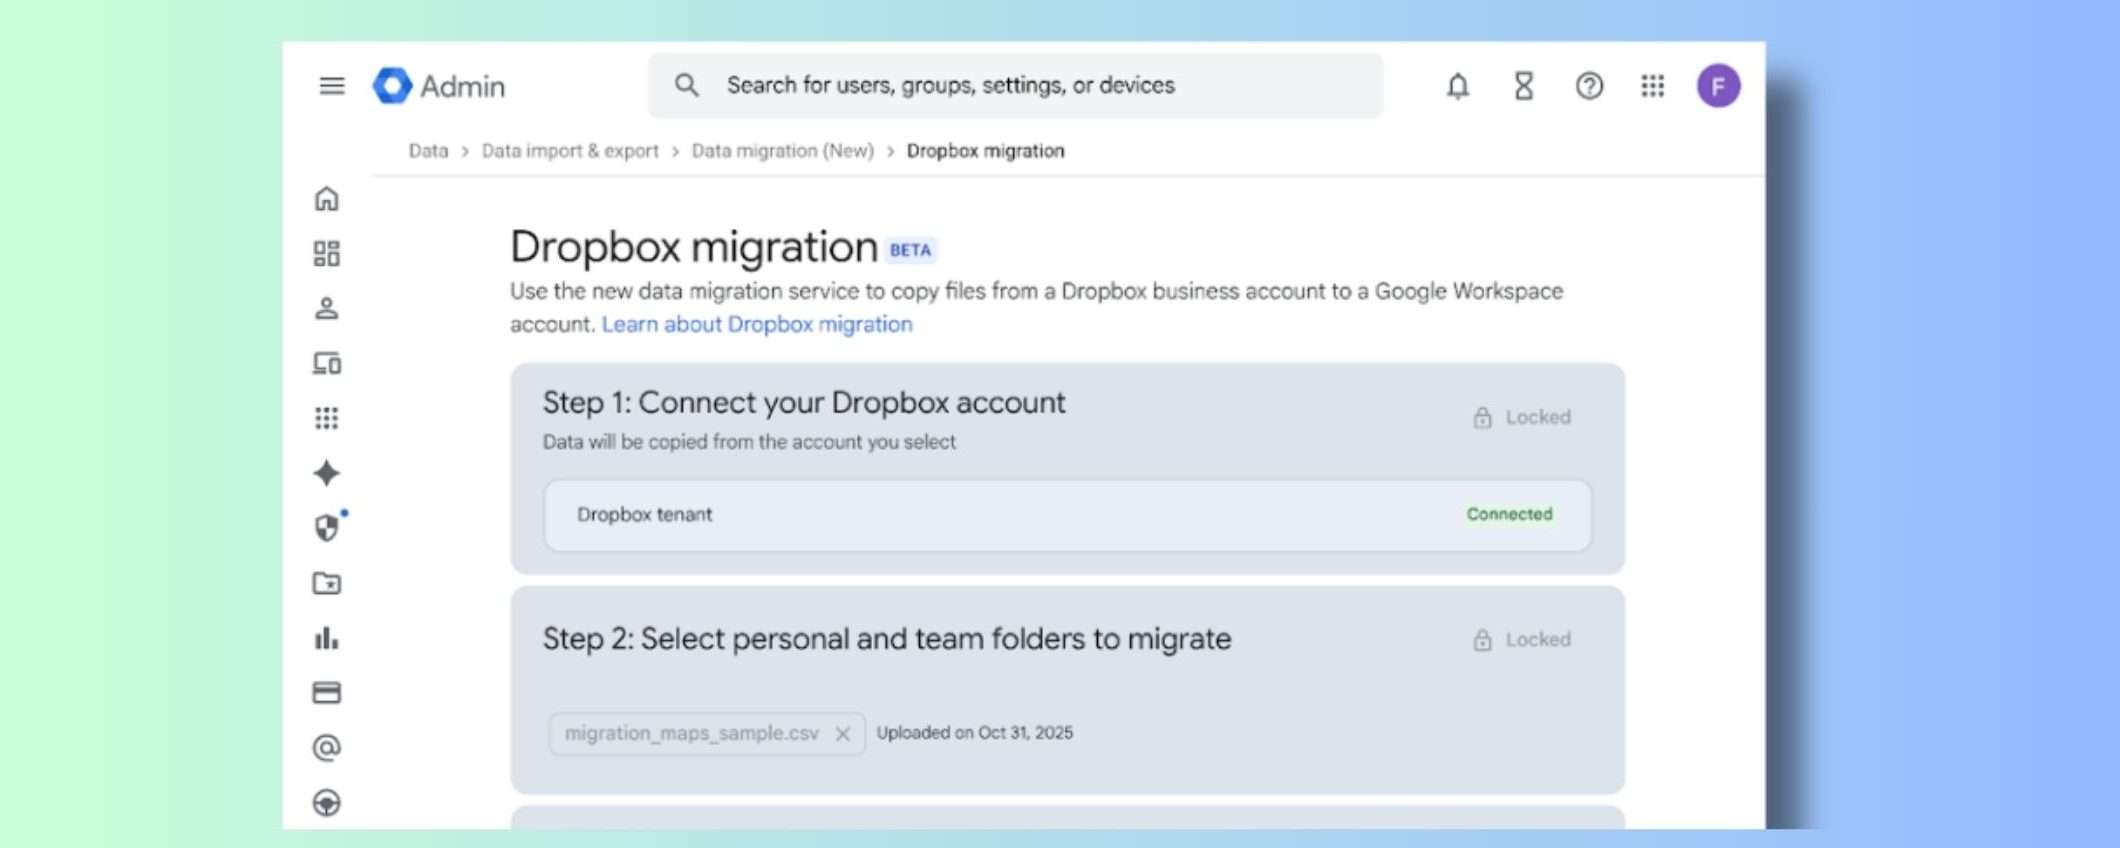The height and width of the screenshot is (848, 2120).
Task: Open Learn about Dropbox migration link
Action: coord(757,325)
